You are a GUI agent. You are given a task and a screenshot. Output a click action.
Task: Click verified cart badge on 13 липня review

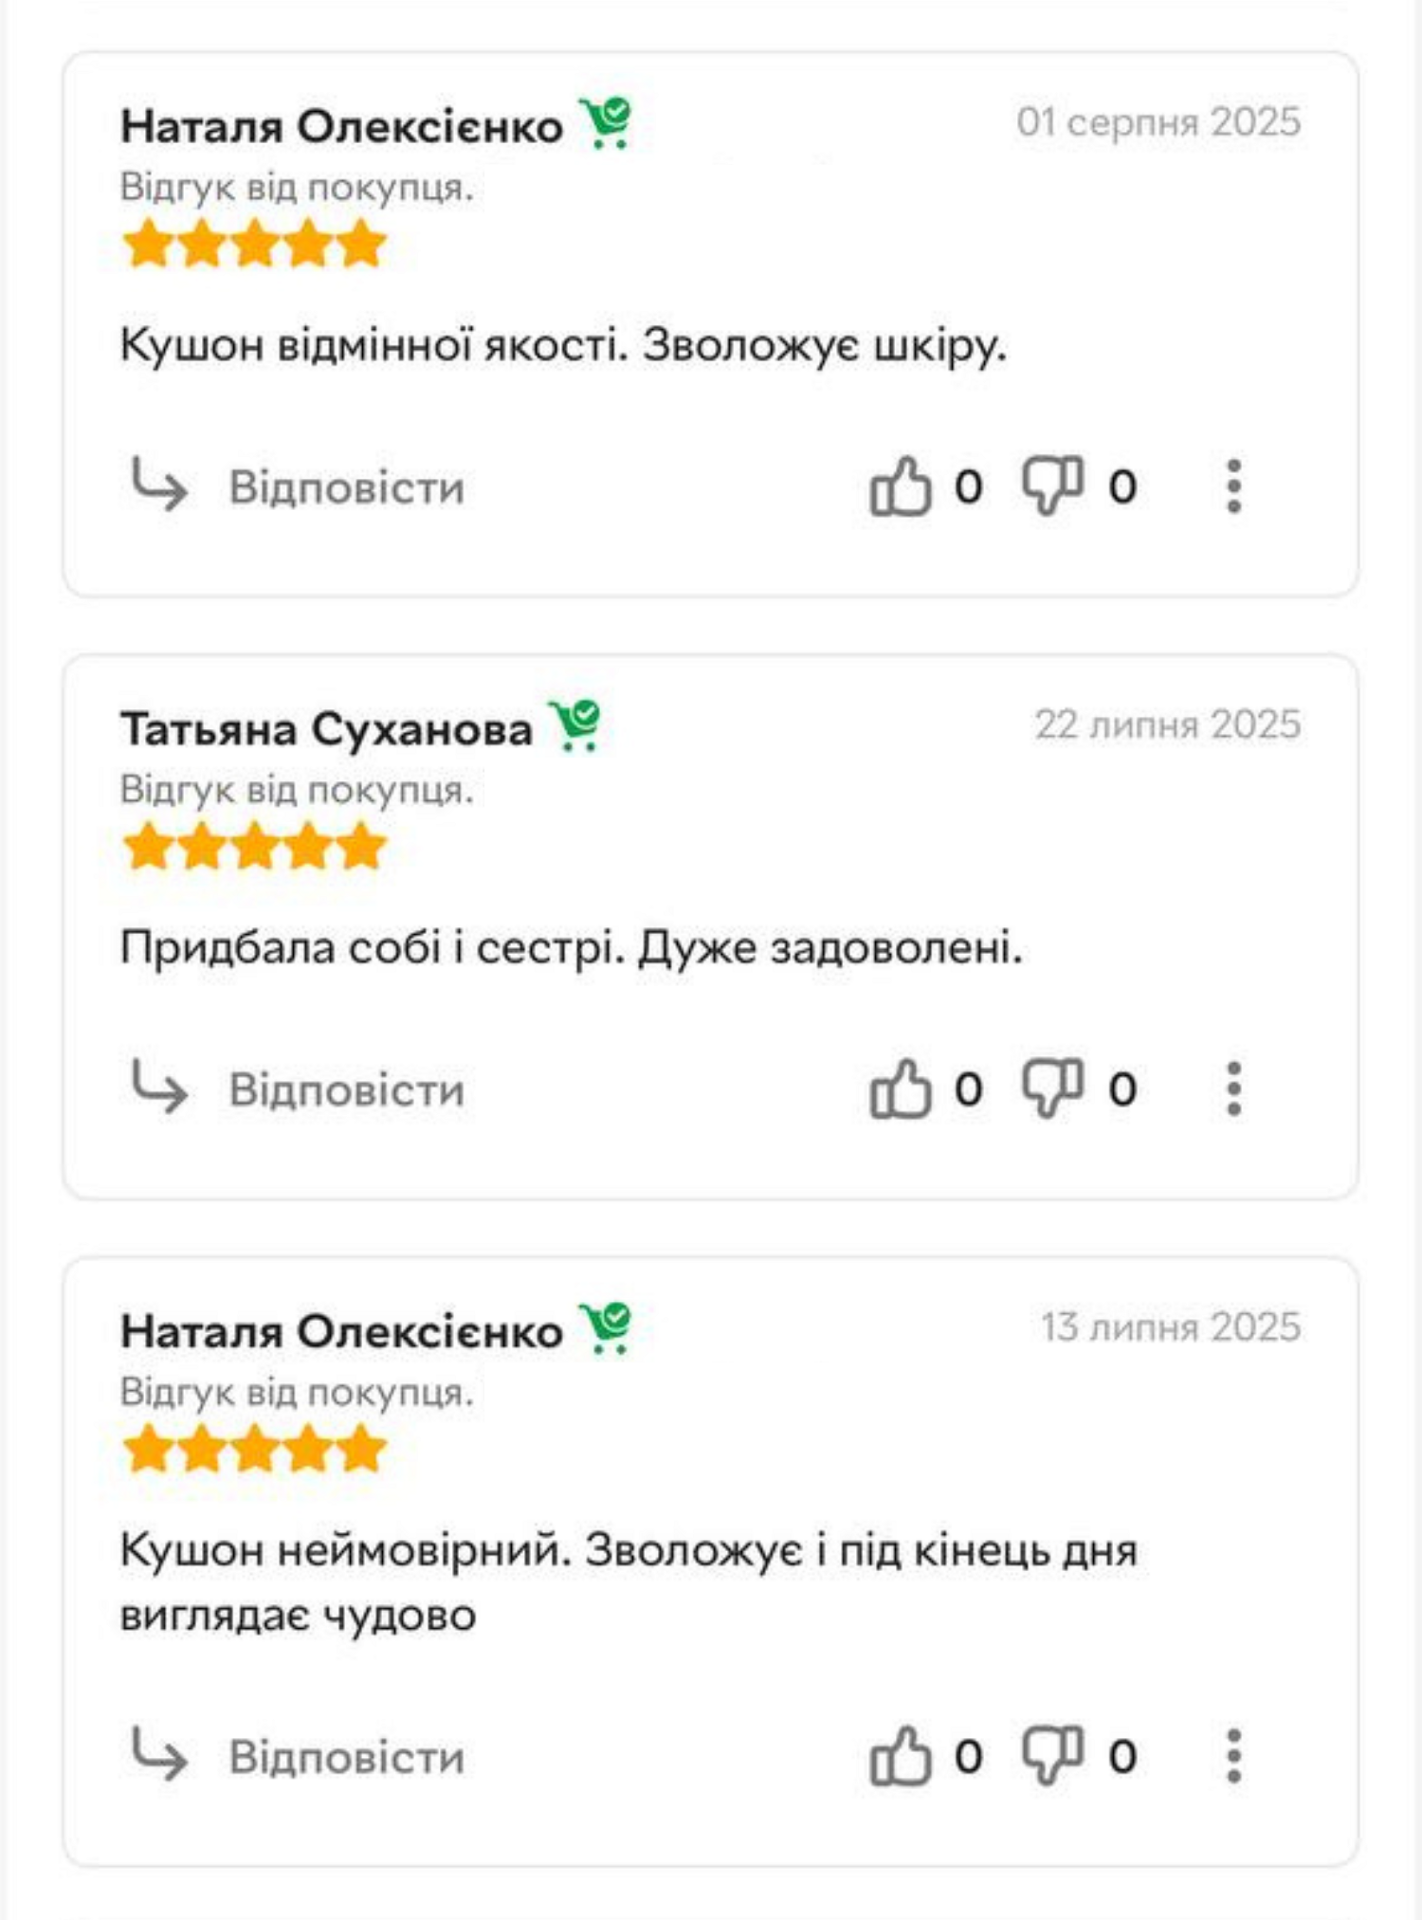tap(607, 1329)
